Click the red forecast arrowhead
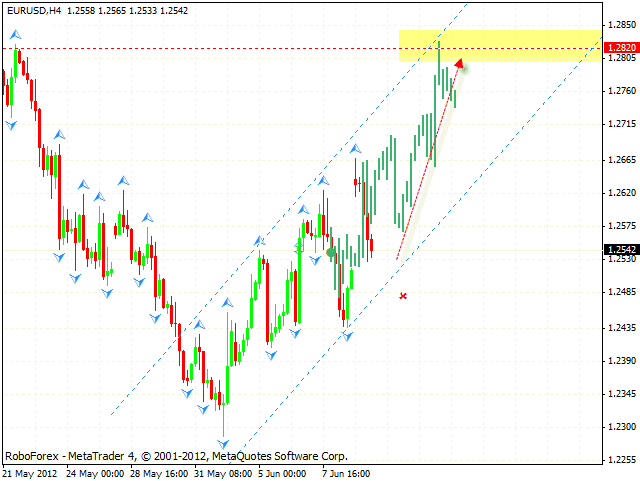The width and height of the screenshot is (640, 481). point(459,64)
